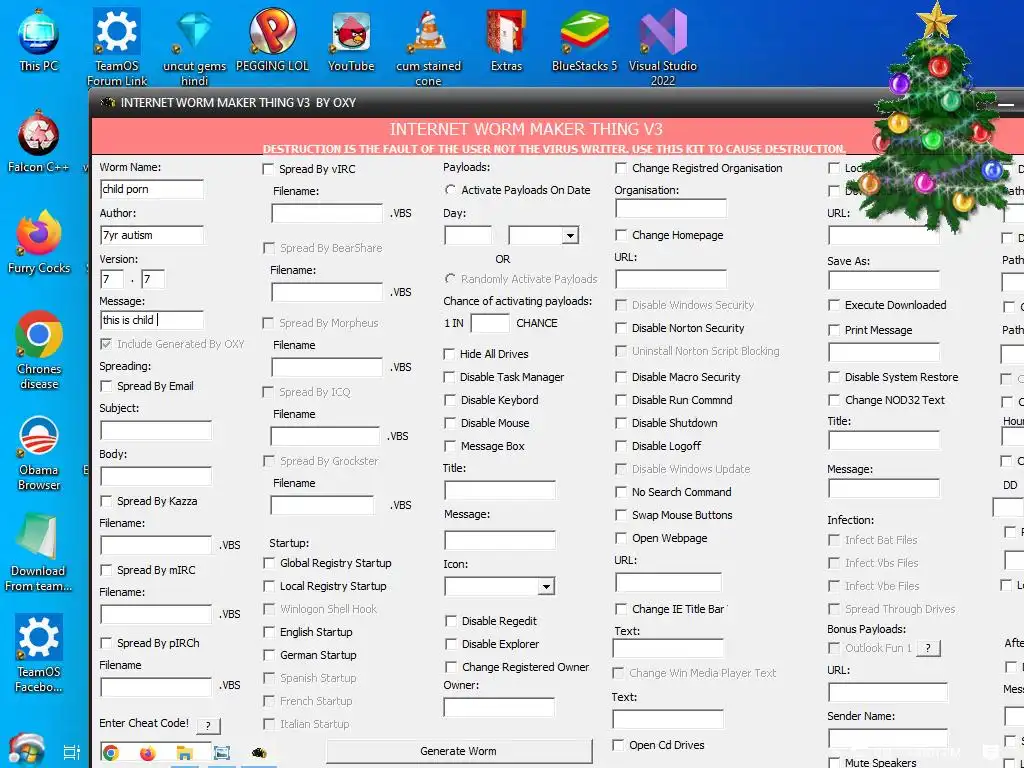Image resolution: width=1024 pixels, height=768 pixels.
Task: Open the TeamOS Facebook desktop shortcut
Action: point(39,653)
